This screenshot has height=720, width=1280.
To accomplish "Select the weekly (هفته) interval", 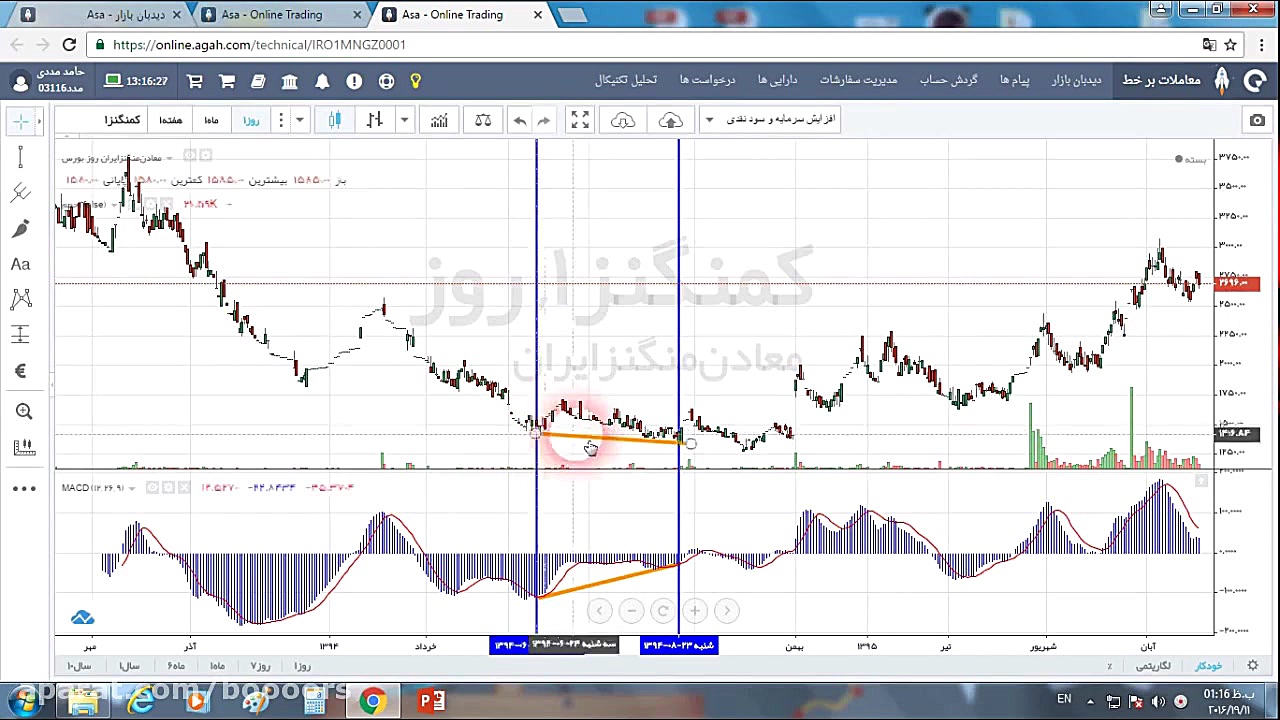I will point(171,120).
